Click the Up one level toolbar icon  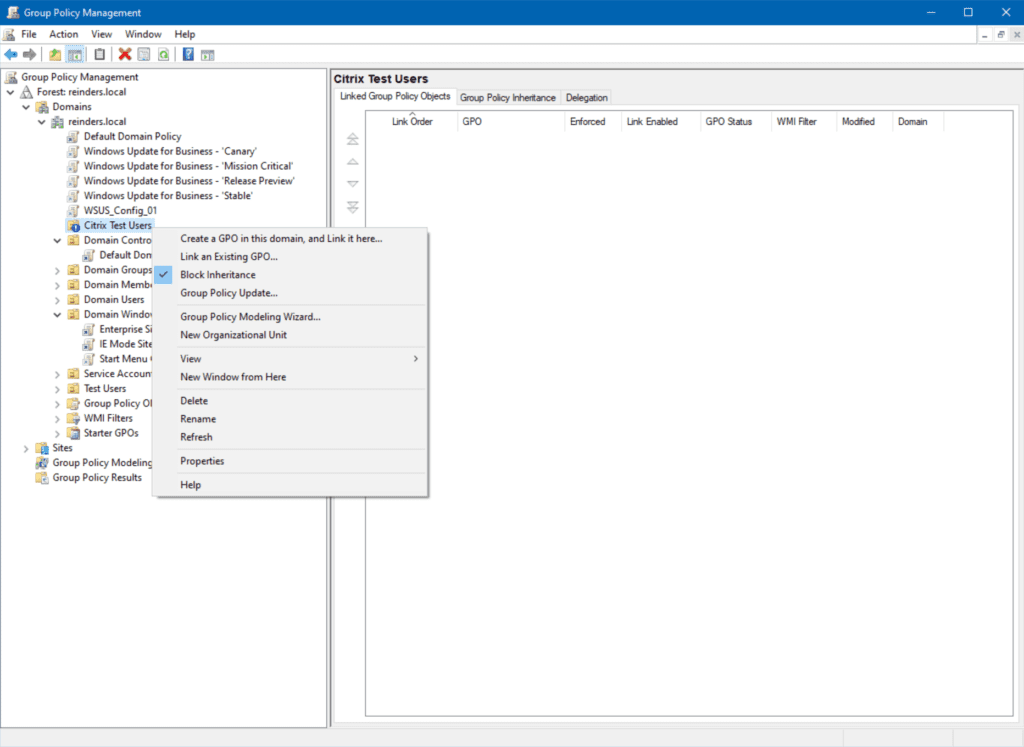coord(53,54)
